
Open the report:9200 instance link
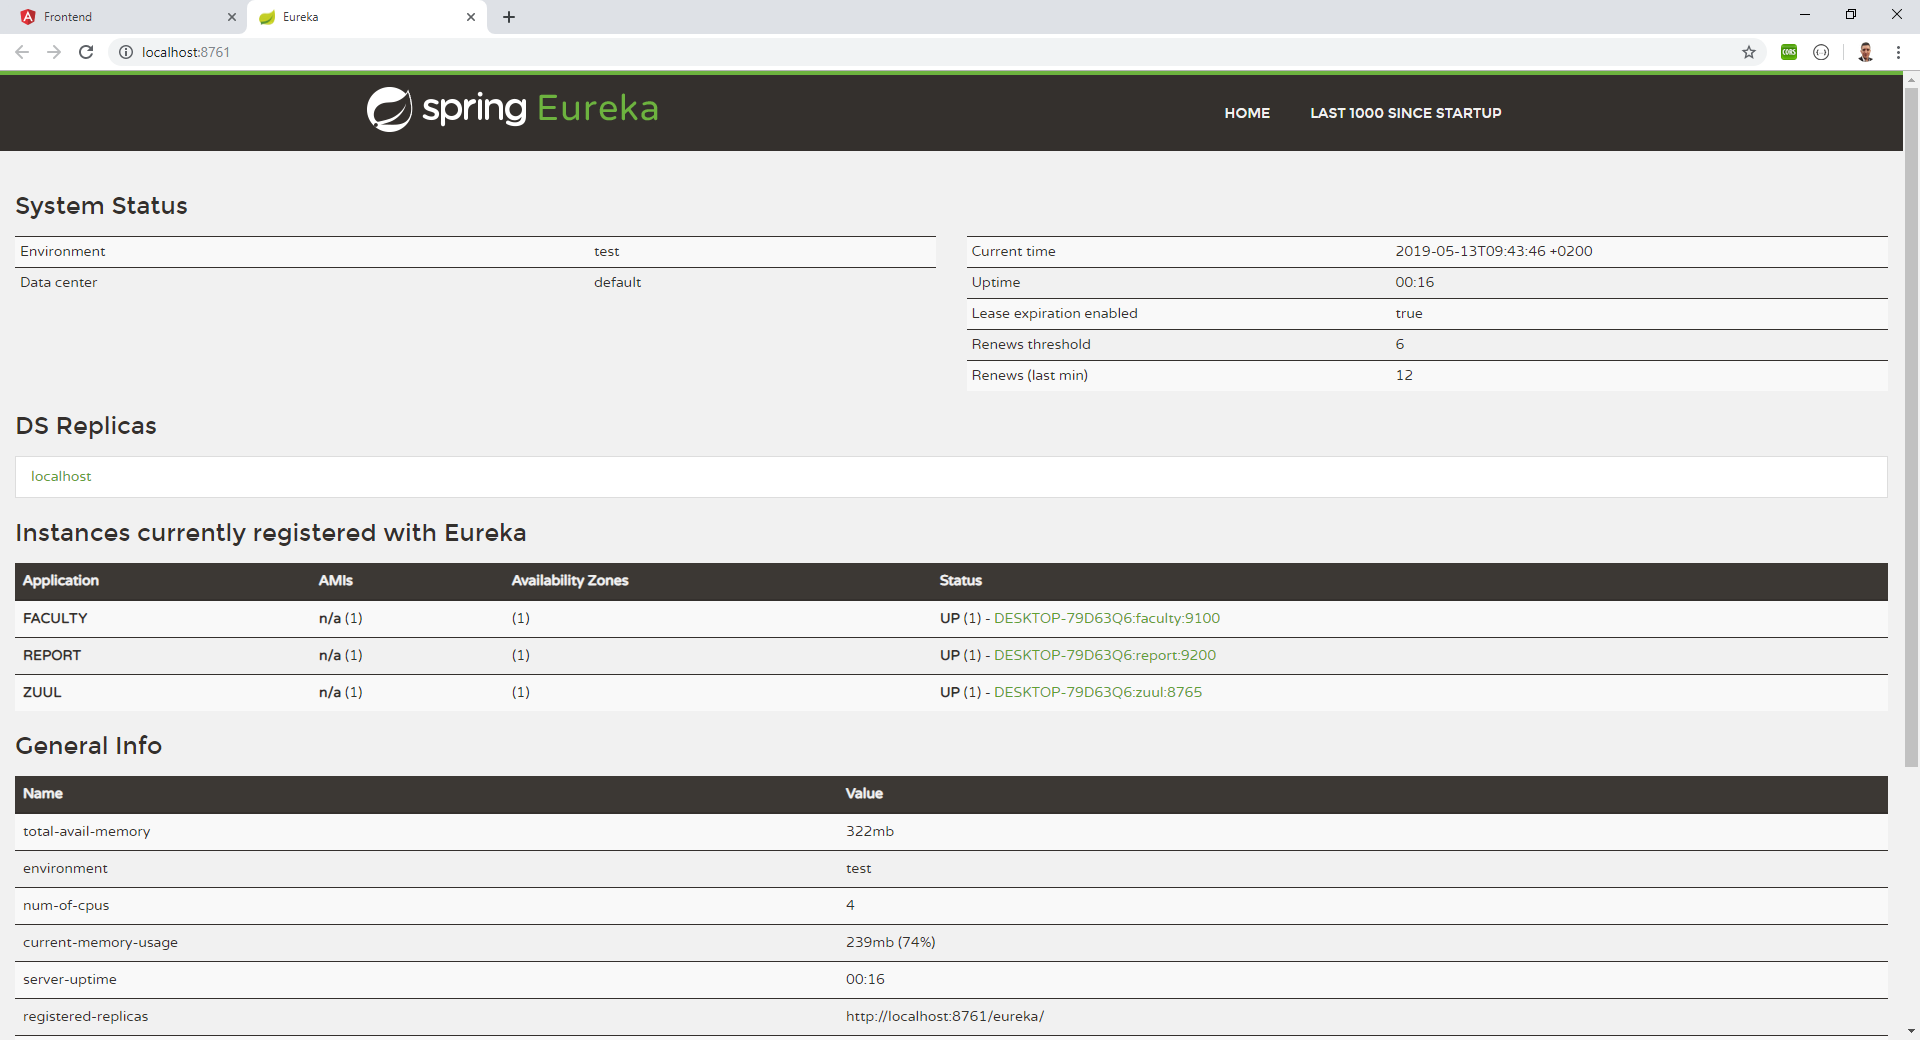point(1105,655)
